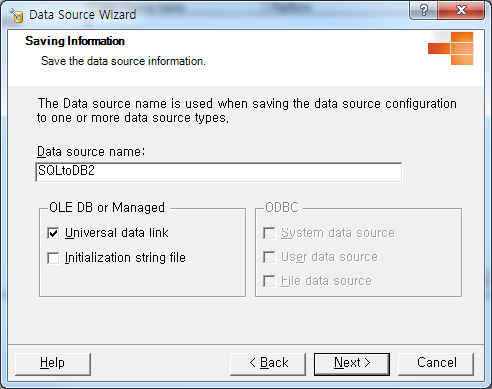Check the System data source checkbox
This screenshot has height=389, width=492.
tap(269, 233)
